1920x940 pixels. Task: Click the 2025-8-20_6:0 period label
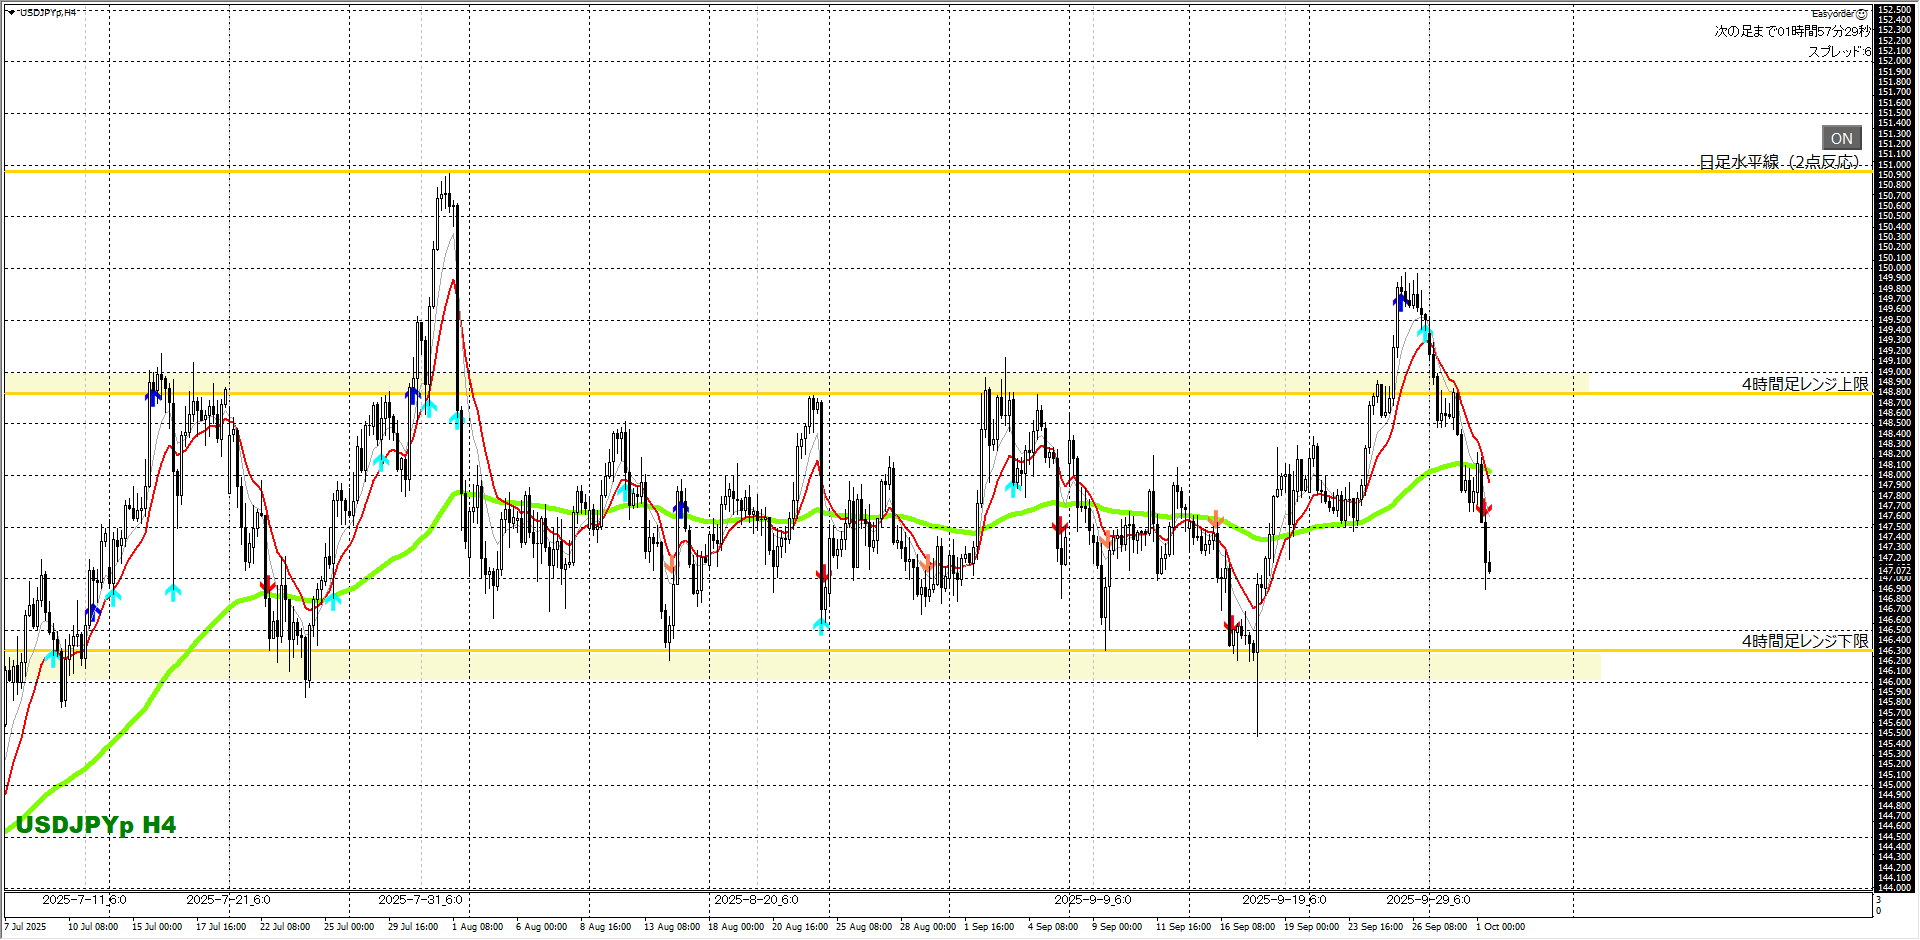[x=756, y=900]
